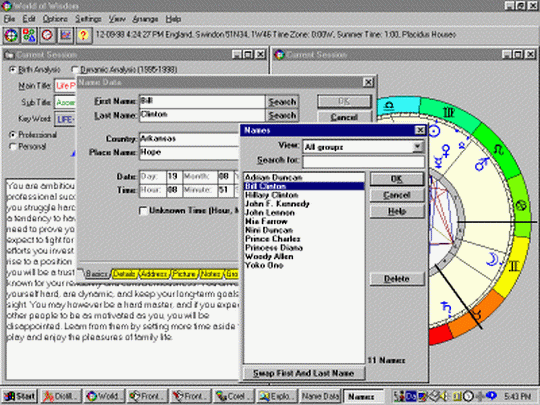Click the Delete button
This screenshot has height=405, width=540.
pyautogui.click(x=397, y=279)
